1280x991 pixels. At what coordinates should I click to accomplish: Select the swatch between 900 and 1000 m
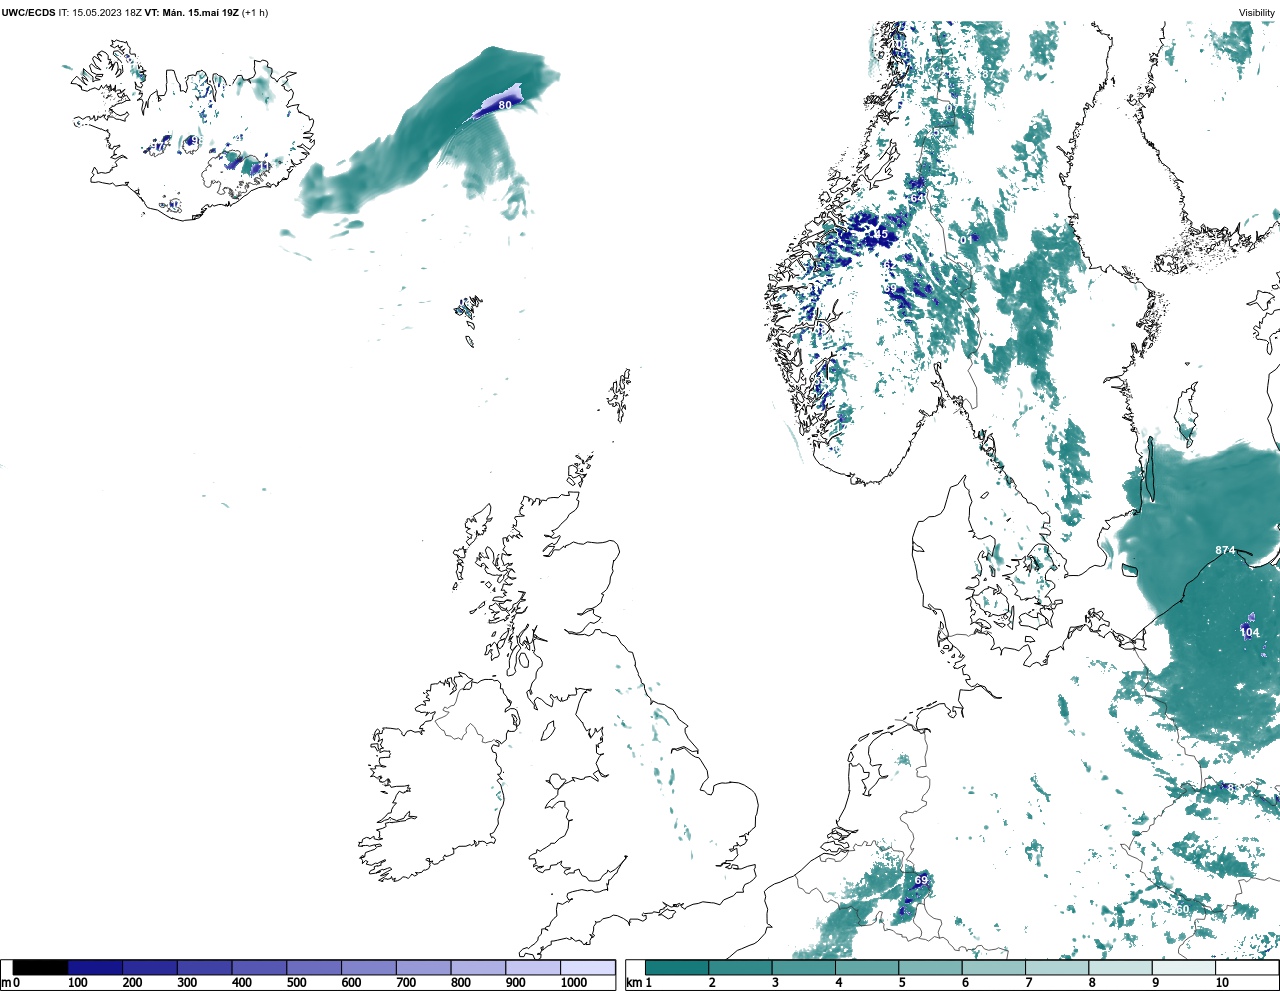click(x=533, y=968)
